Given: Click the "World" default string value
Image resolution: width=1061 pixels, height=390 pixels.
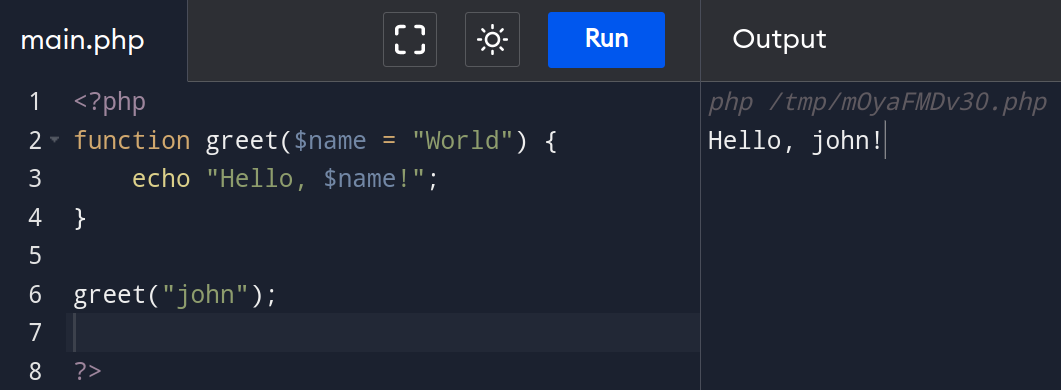Looking at the screenshot, I should click(464, 141).
